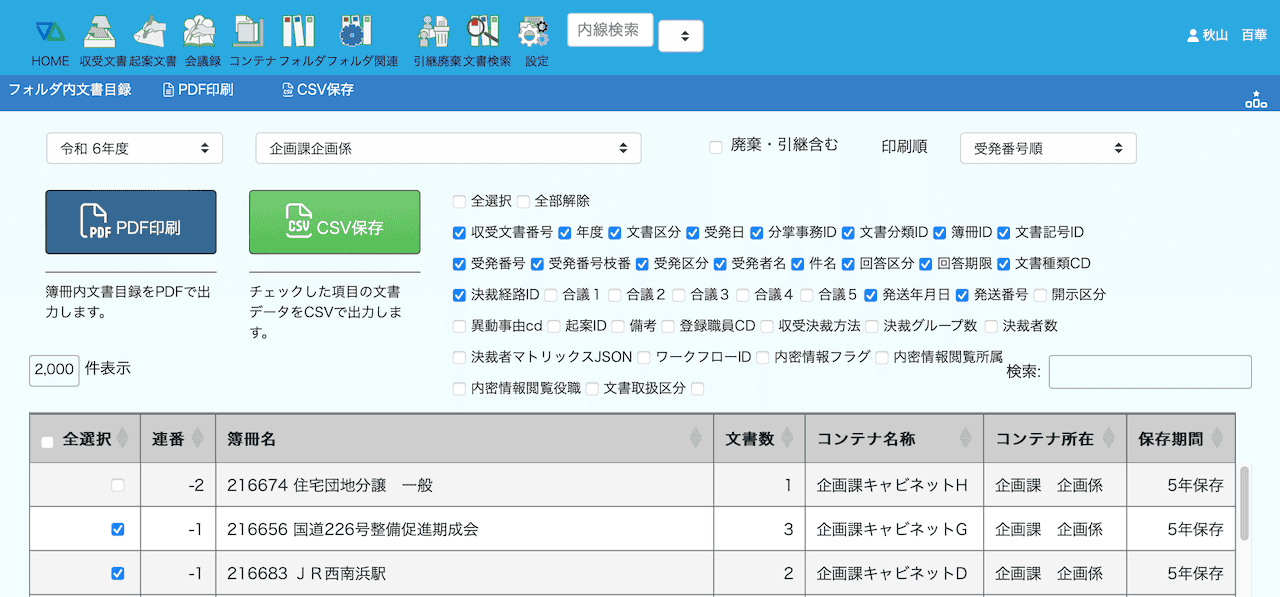Open the 会議録 icon
Viewport: 1280px width, 597px height.
coord(202,33)
